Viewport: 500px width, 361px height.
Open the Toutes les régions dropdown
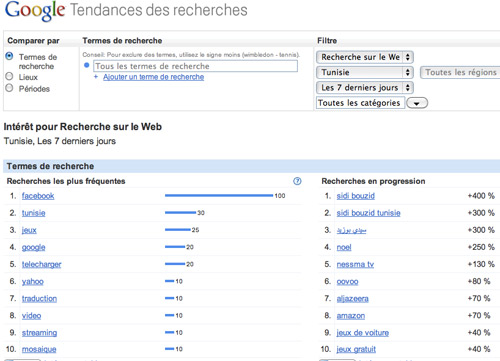(x=460, y=72)
